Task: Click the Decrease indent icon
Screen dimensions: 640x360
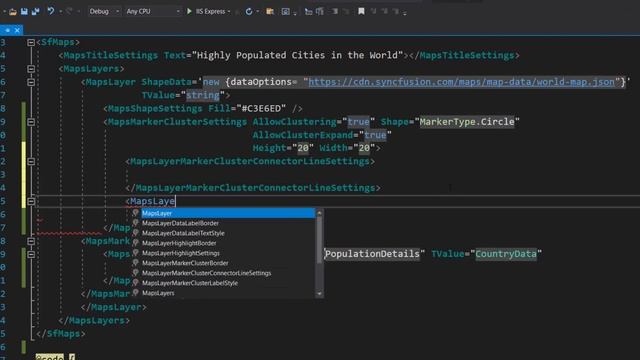Action: tap(335, 11)
